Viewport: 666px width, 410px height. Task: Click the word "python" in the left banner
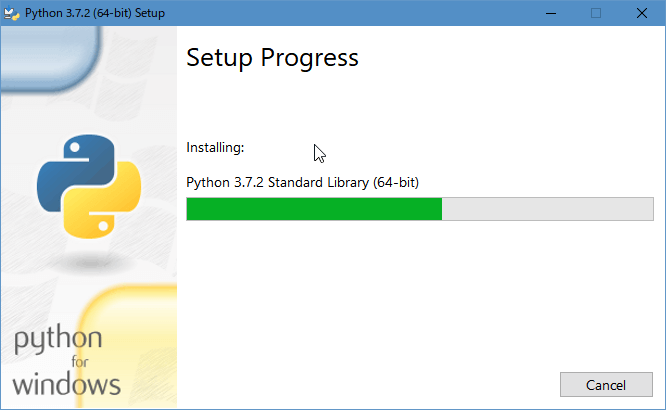(x=57, y=342)
